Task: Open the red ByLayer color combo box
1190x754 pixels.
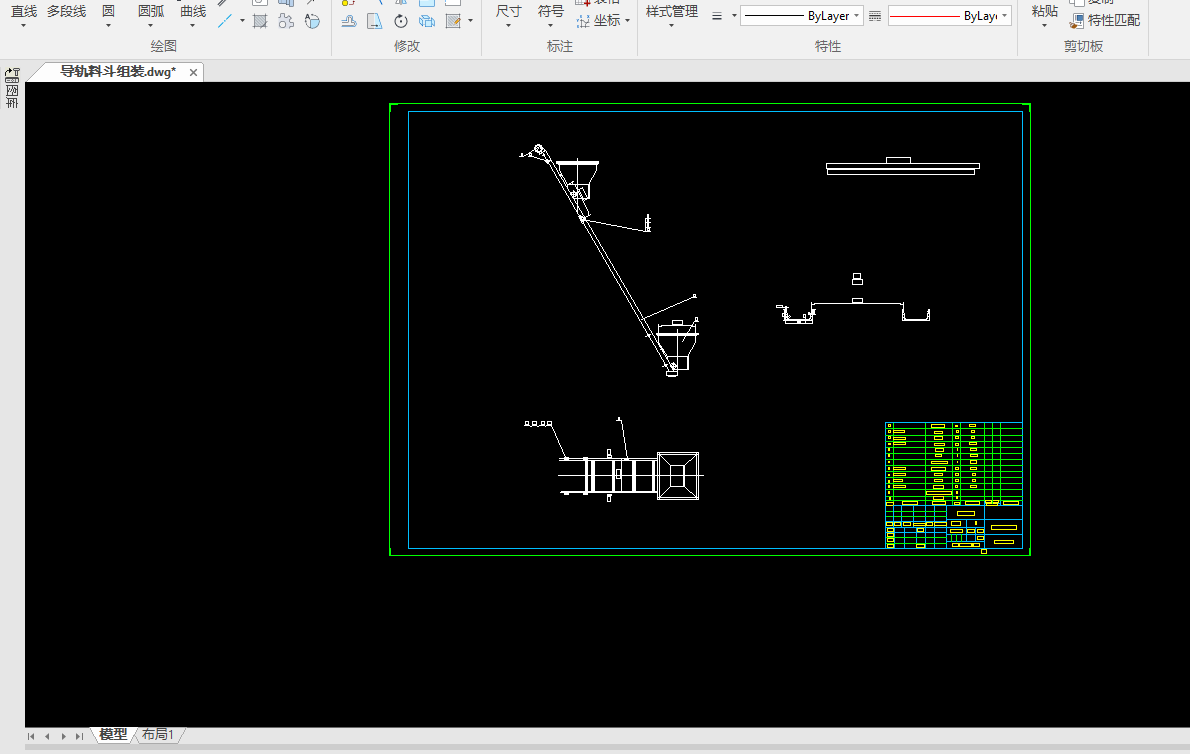Action: coord(949,15)
